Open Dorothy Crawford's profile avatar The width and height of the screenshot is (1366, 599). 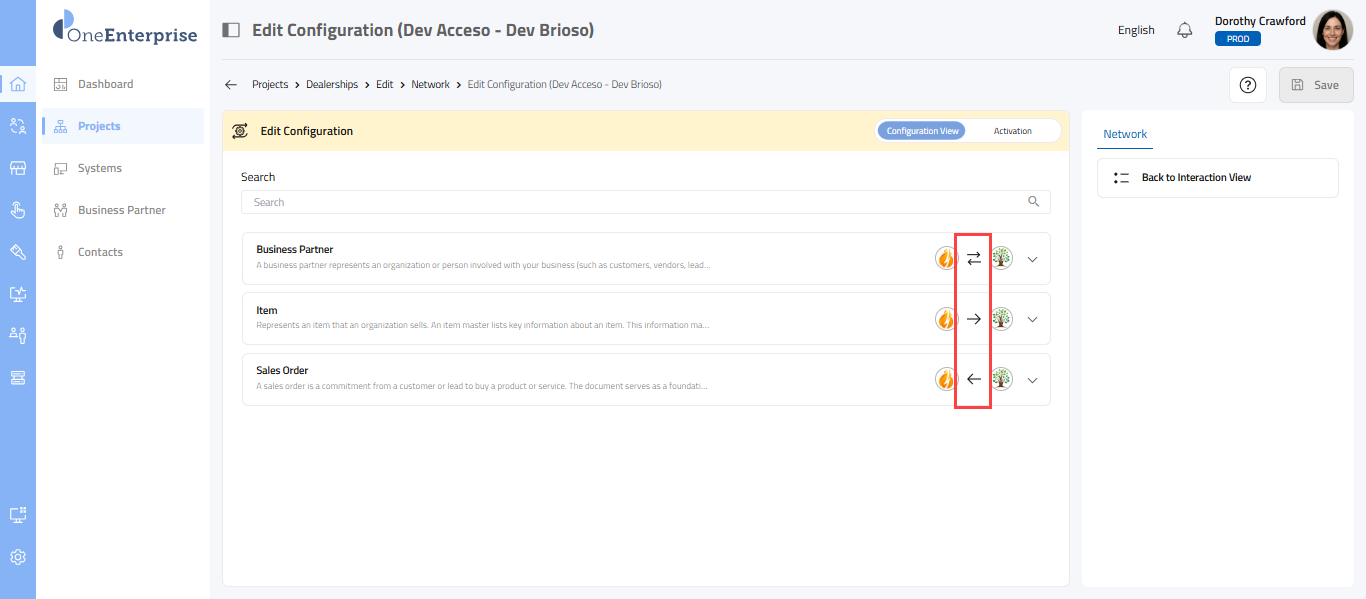[1332, 30]
